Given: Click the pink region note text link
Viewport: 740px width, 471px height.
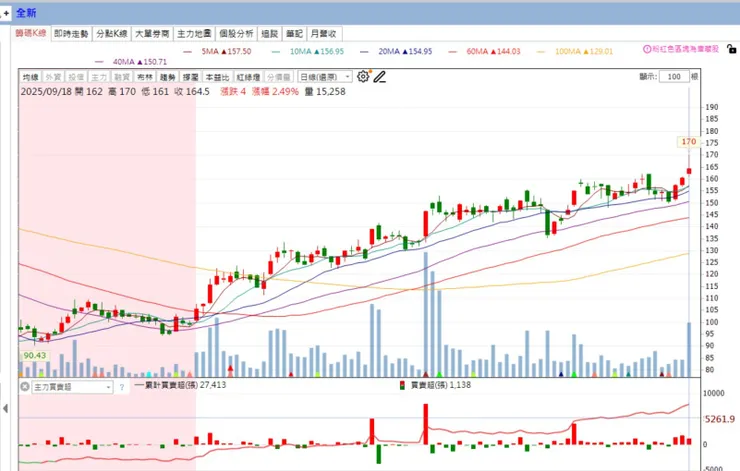Looking at the screenshot, I should [685, 49].
